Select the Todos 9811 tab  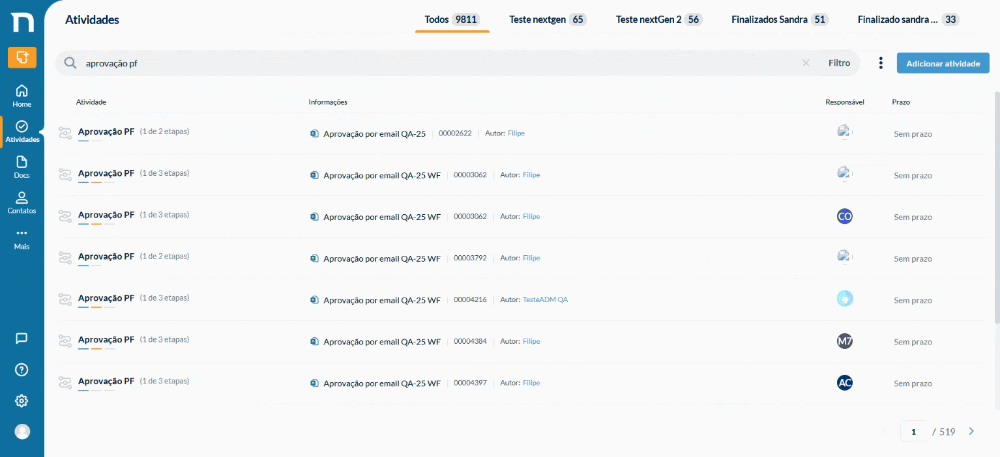tap(452, 20)
